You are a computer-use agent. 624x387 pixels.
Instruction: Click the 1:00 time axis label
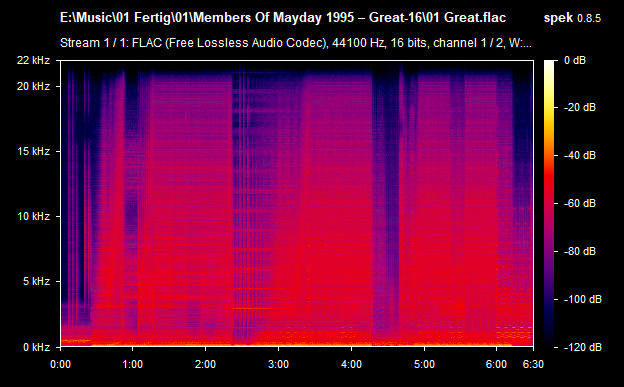click(x=133, y=364)
